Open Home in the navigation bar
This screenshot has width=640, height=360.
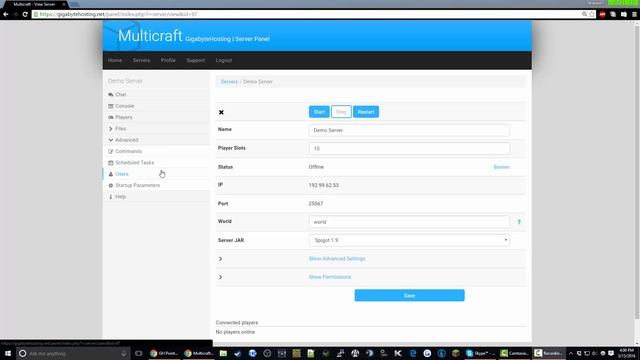point(115,60)
